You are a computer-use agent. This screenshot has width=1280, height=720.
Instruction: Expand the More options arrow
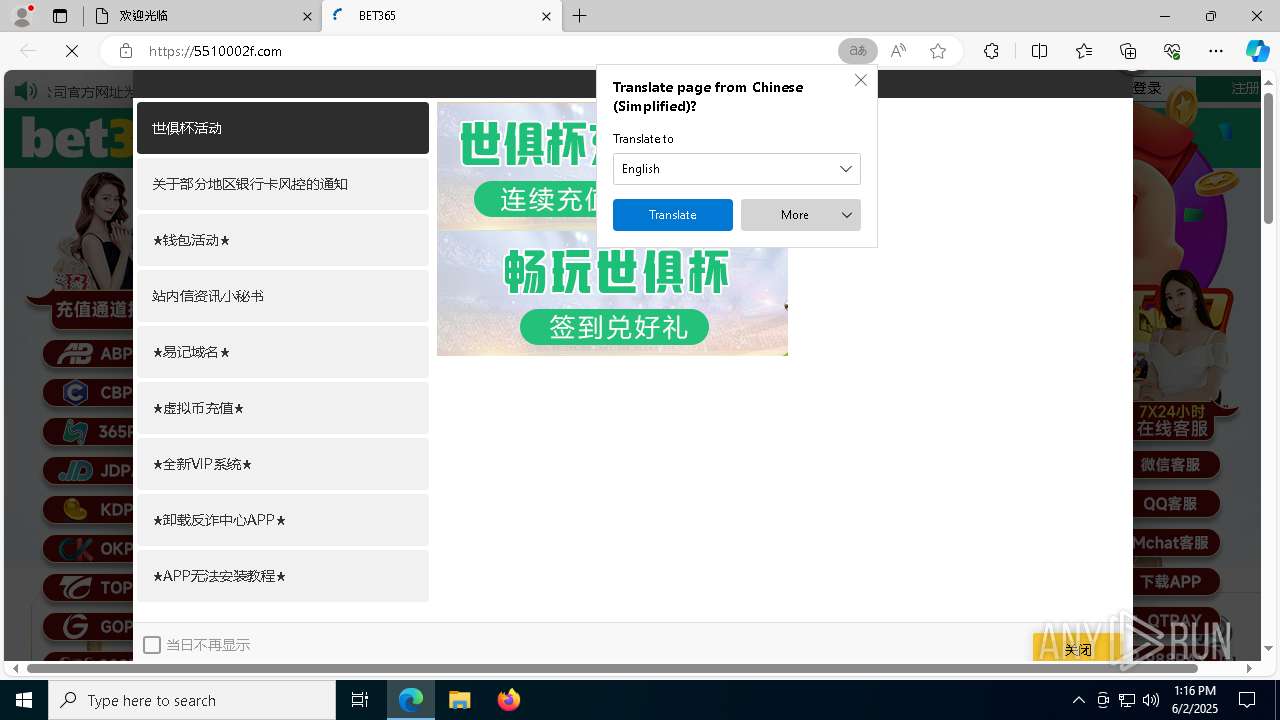[x=847, y=215]
